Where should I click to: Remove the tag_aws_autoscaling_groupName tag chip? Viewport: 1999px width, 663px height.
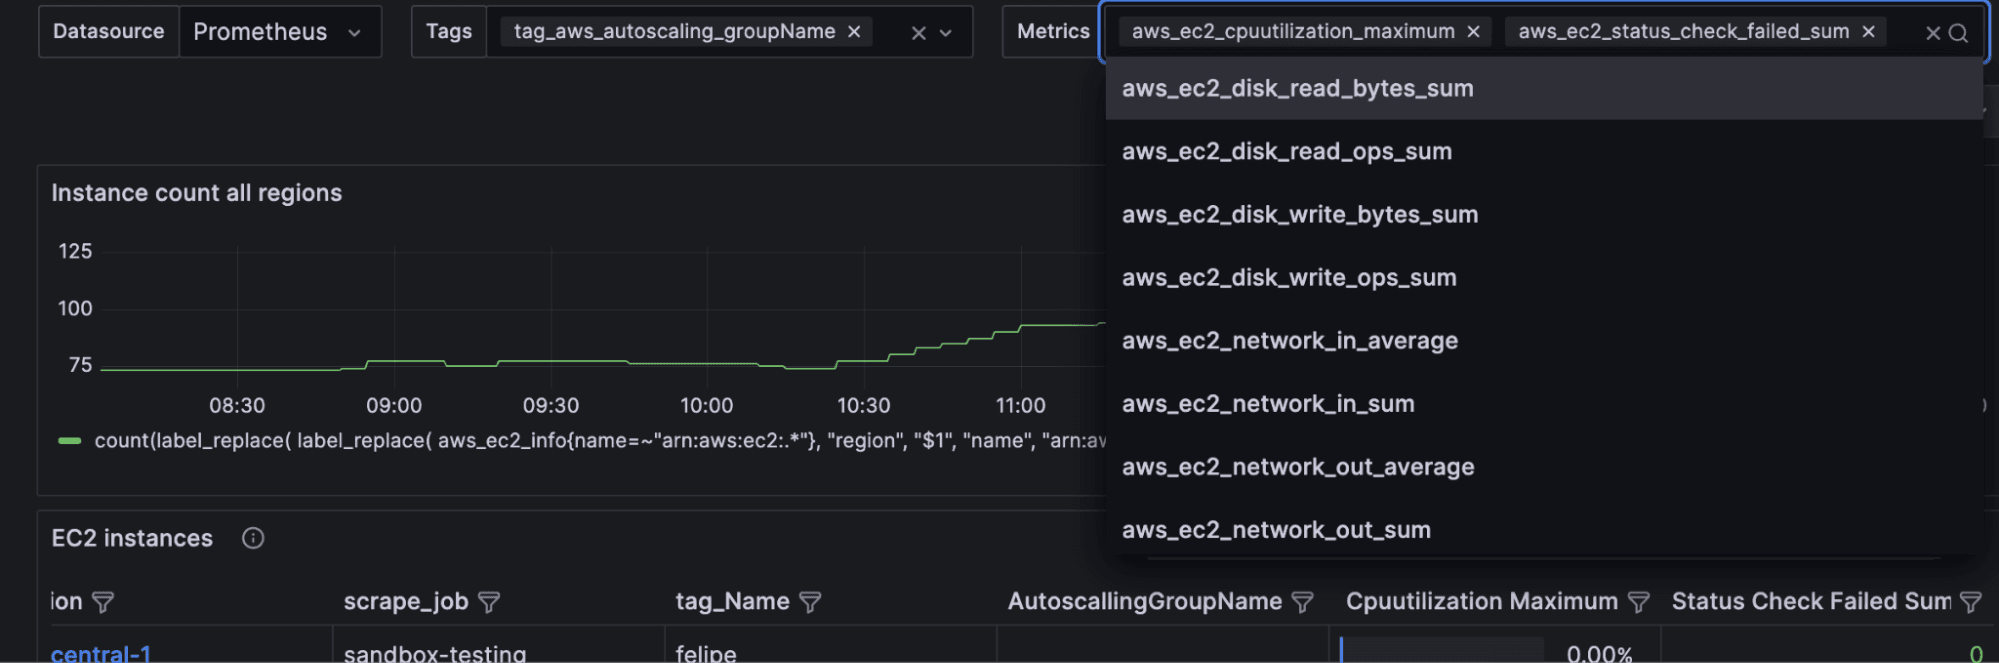854,32
